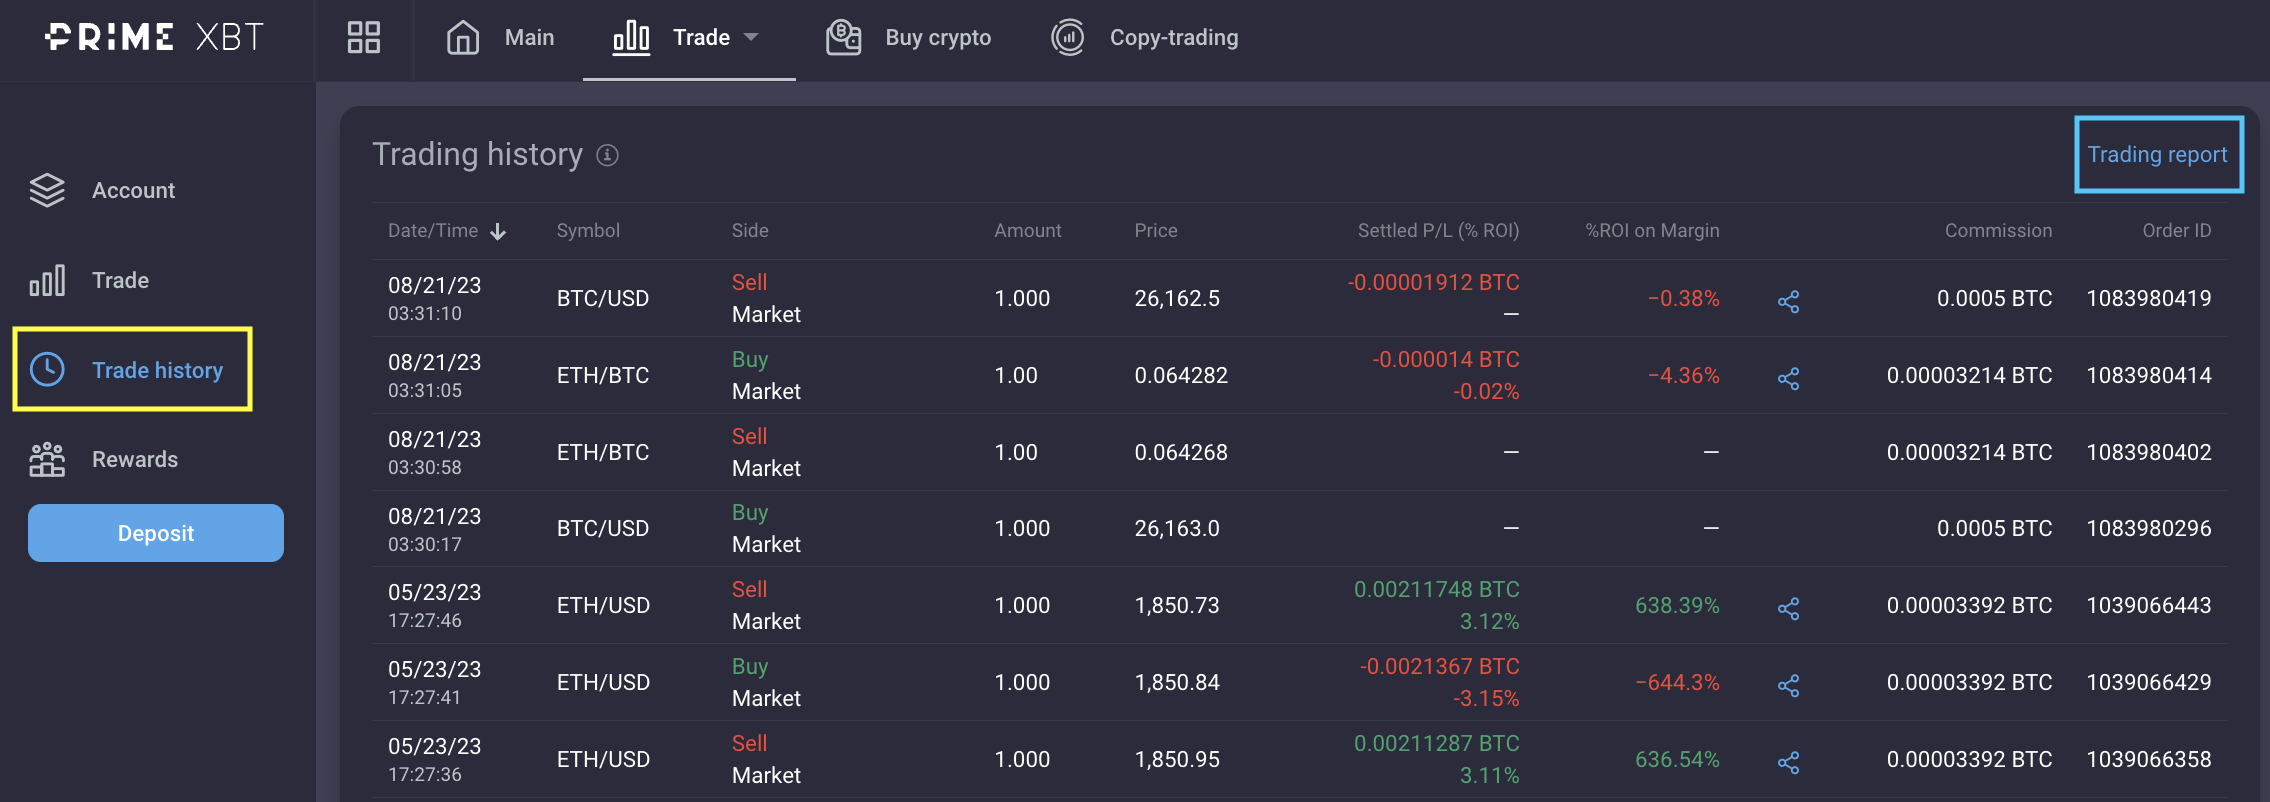Screen dimensions: 2270x802
Task: Share the BTC/USD Sell trade at 03:31:10
Action: pyautogui.click(x=1788, y=301)
